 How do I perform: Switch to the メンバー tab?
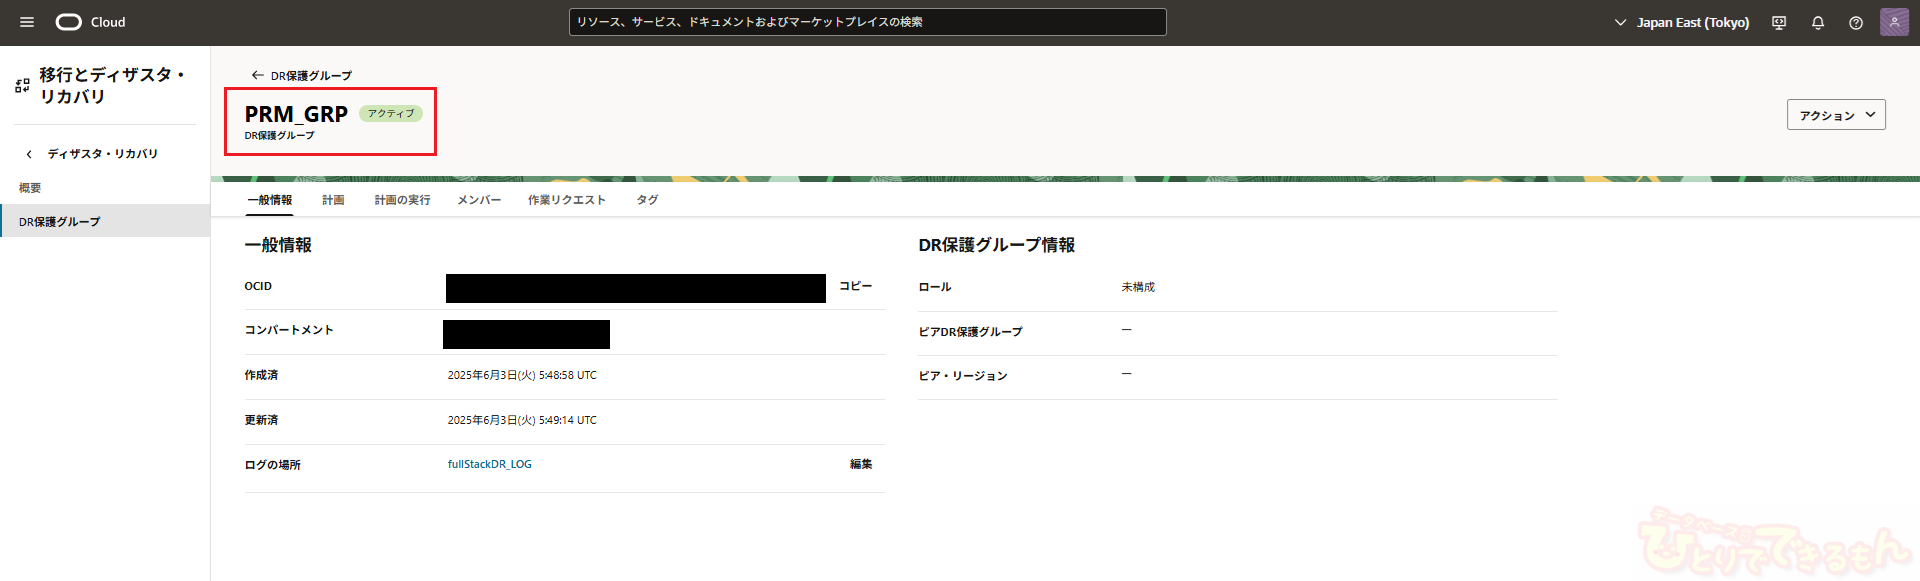click(x=479, y=200)
